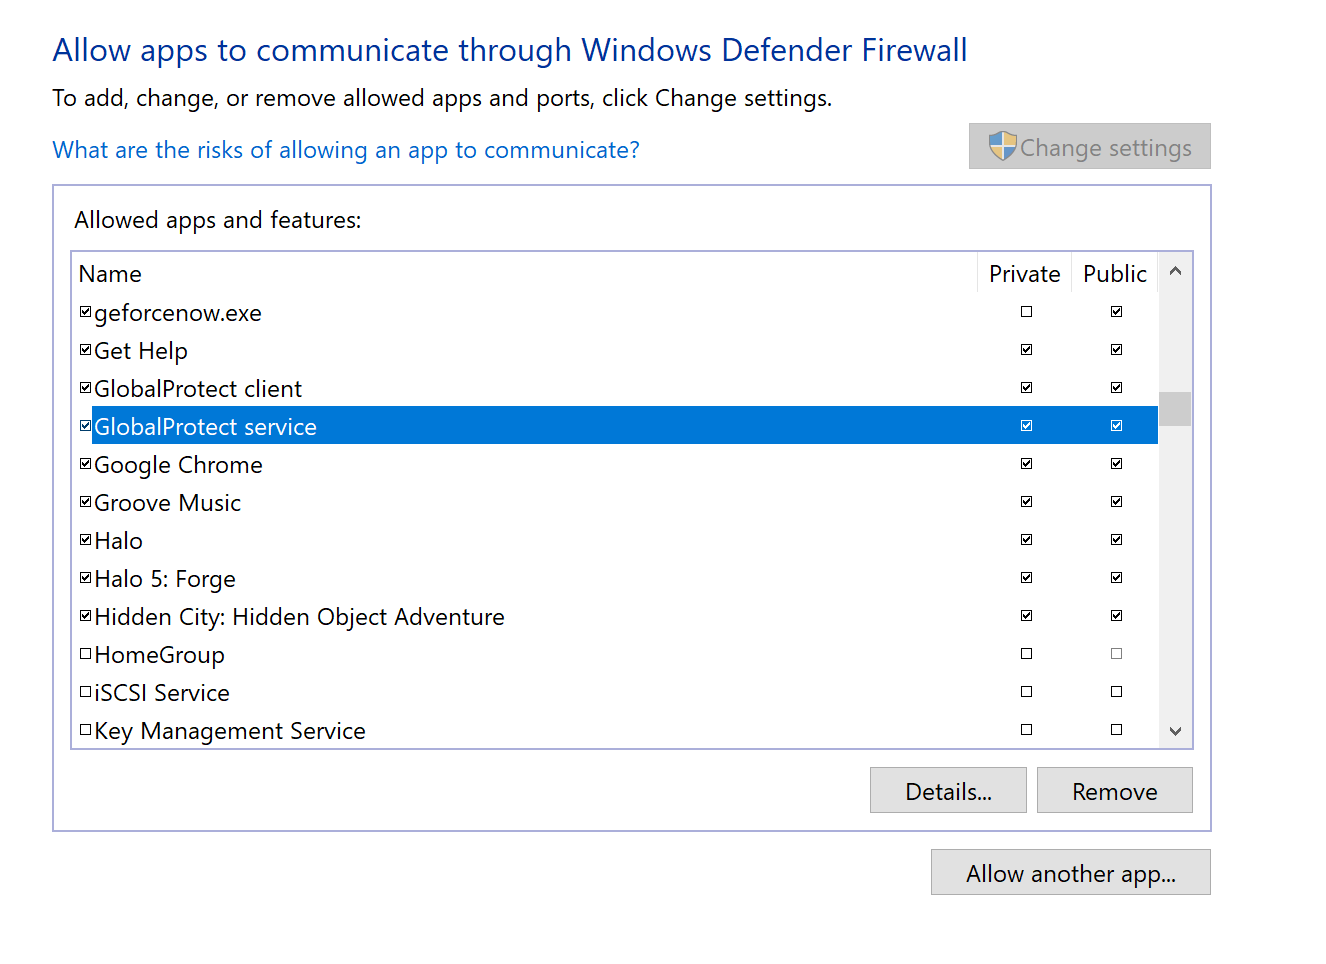Image resolution: width=1326 pixels, height=964 pixels.
Task: Uncheck the Halo 5: Forge name checkbox
Action: (86, 578)
